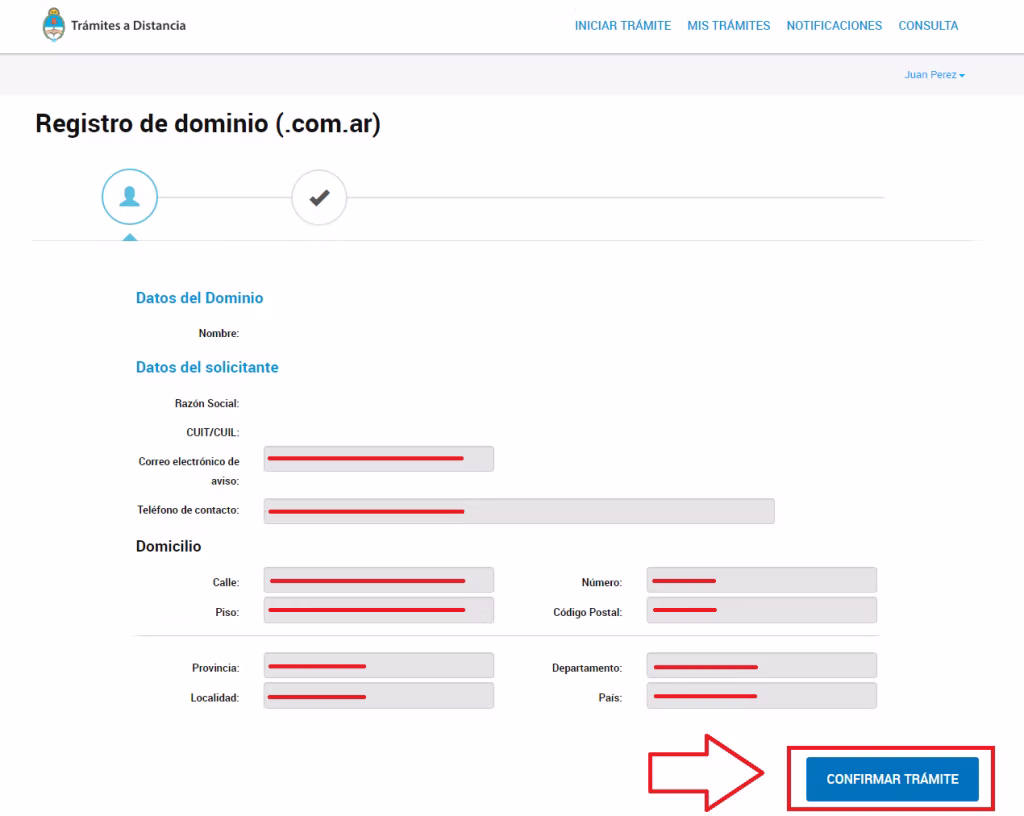Select the Departamento field
The image size is (1024, 816).
(x=761, y=666)
